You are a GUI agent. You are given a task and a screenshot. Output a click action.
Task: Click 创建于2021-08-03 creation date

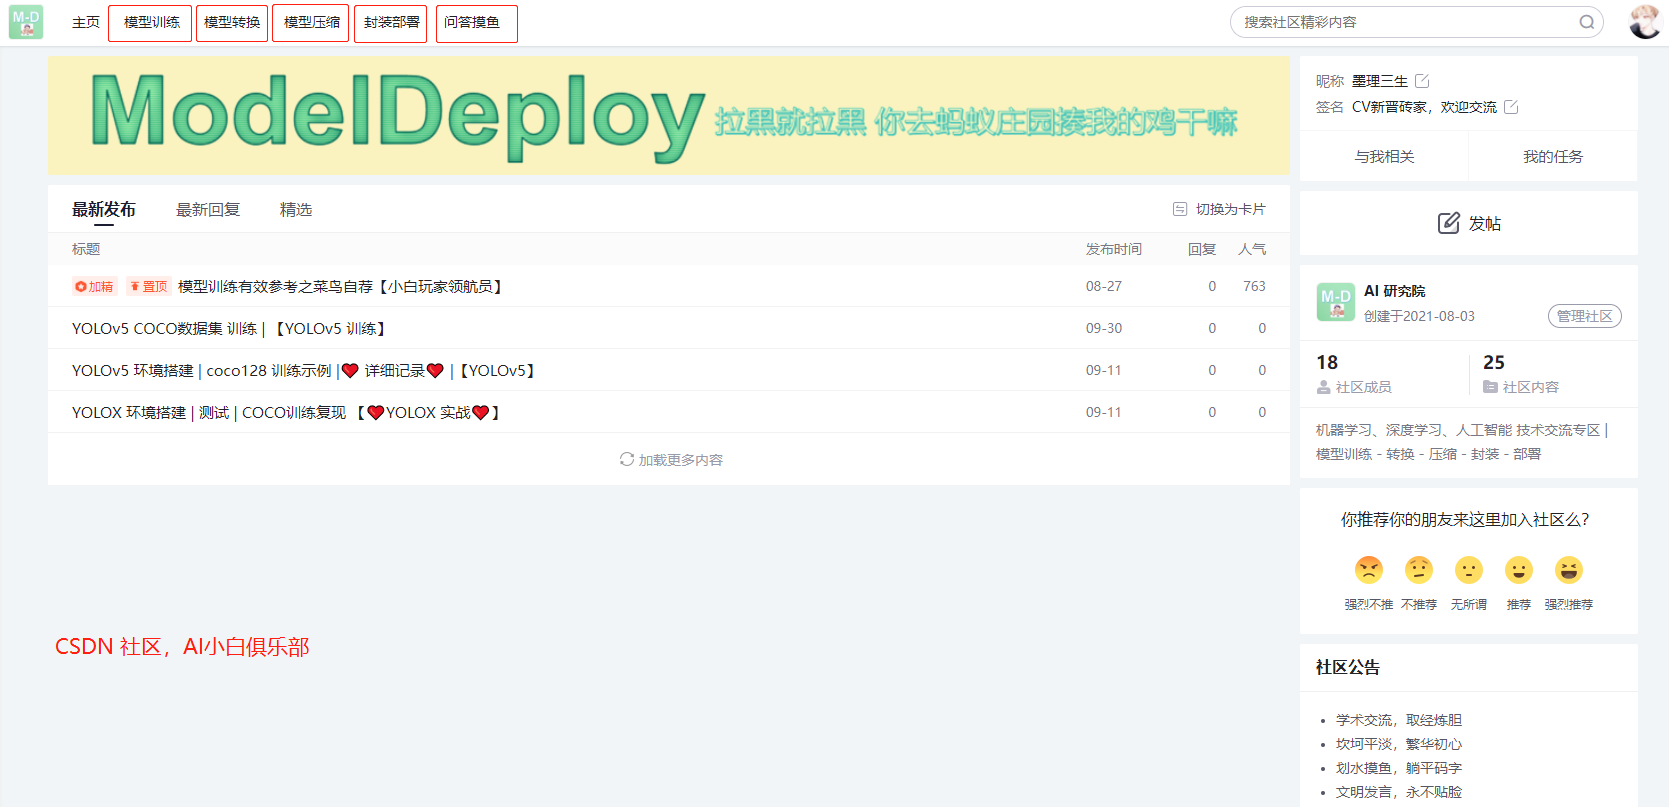(1419, 316)
